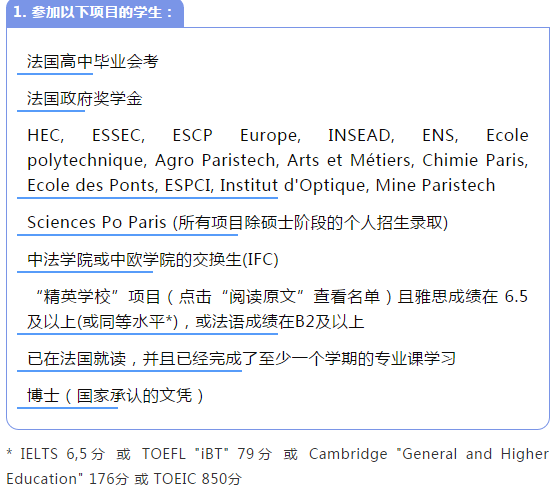The image size is (556, 487).
Task: Click the IELTS 6,5分 footnote text
Action: coord(63,454)
